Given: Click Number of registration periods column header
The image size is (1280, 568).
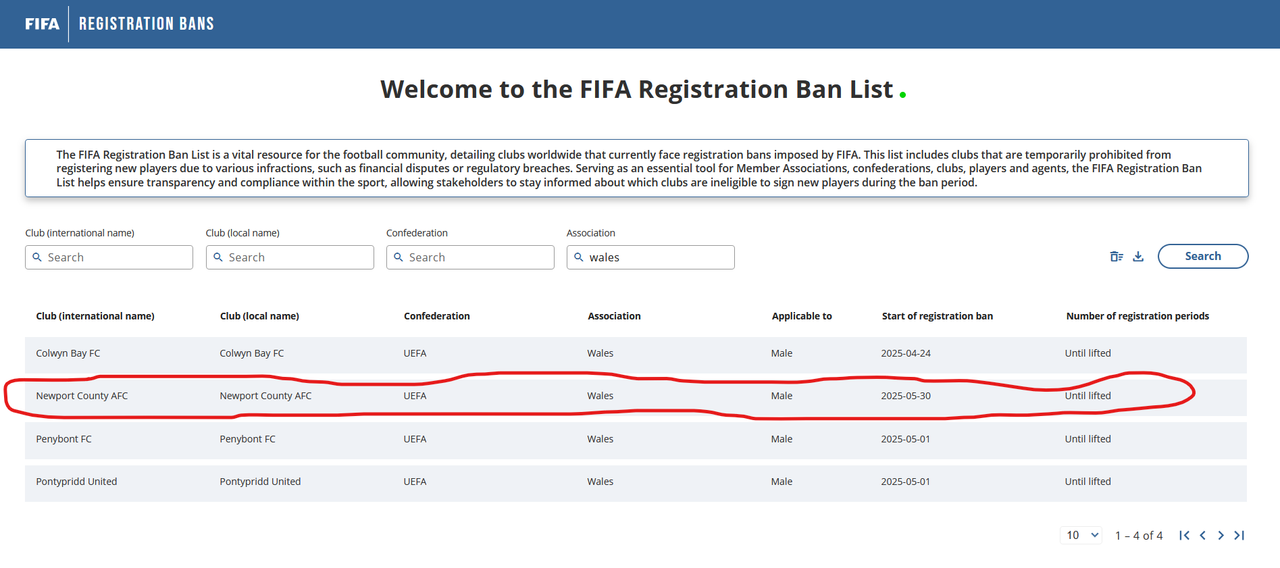Looking at the screenshot, I should tap(1138, 316).
